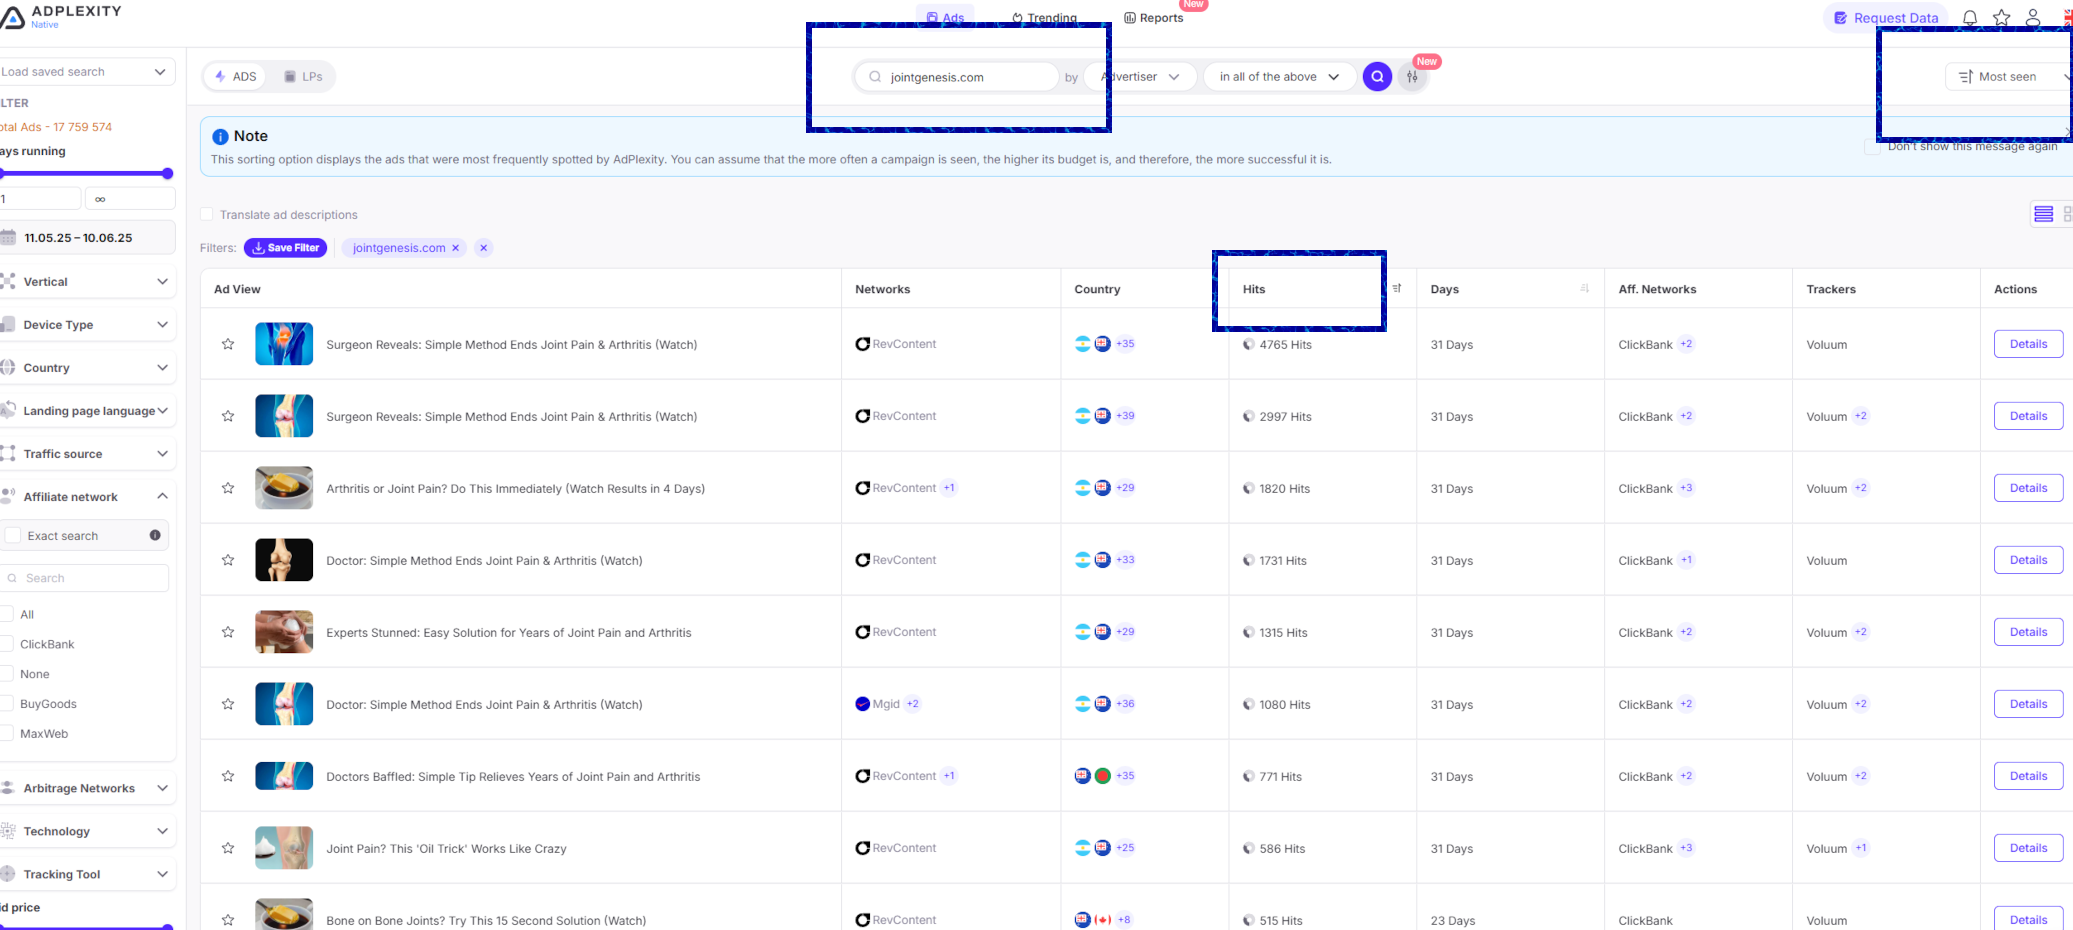
Task: Toggle the Exact search checkbox
Action: (x=13, y=535)
